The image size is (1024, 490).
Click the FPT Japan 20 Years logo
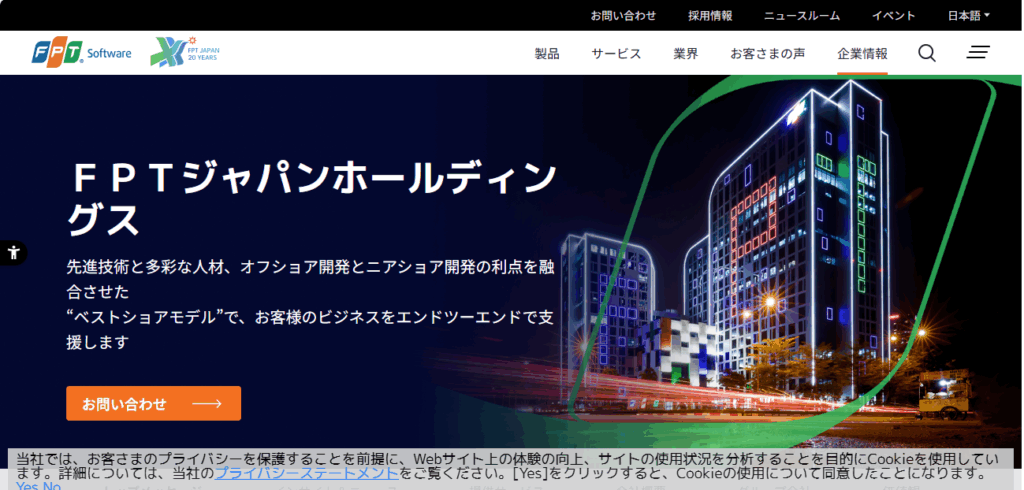click(x=185, y=52)
